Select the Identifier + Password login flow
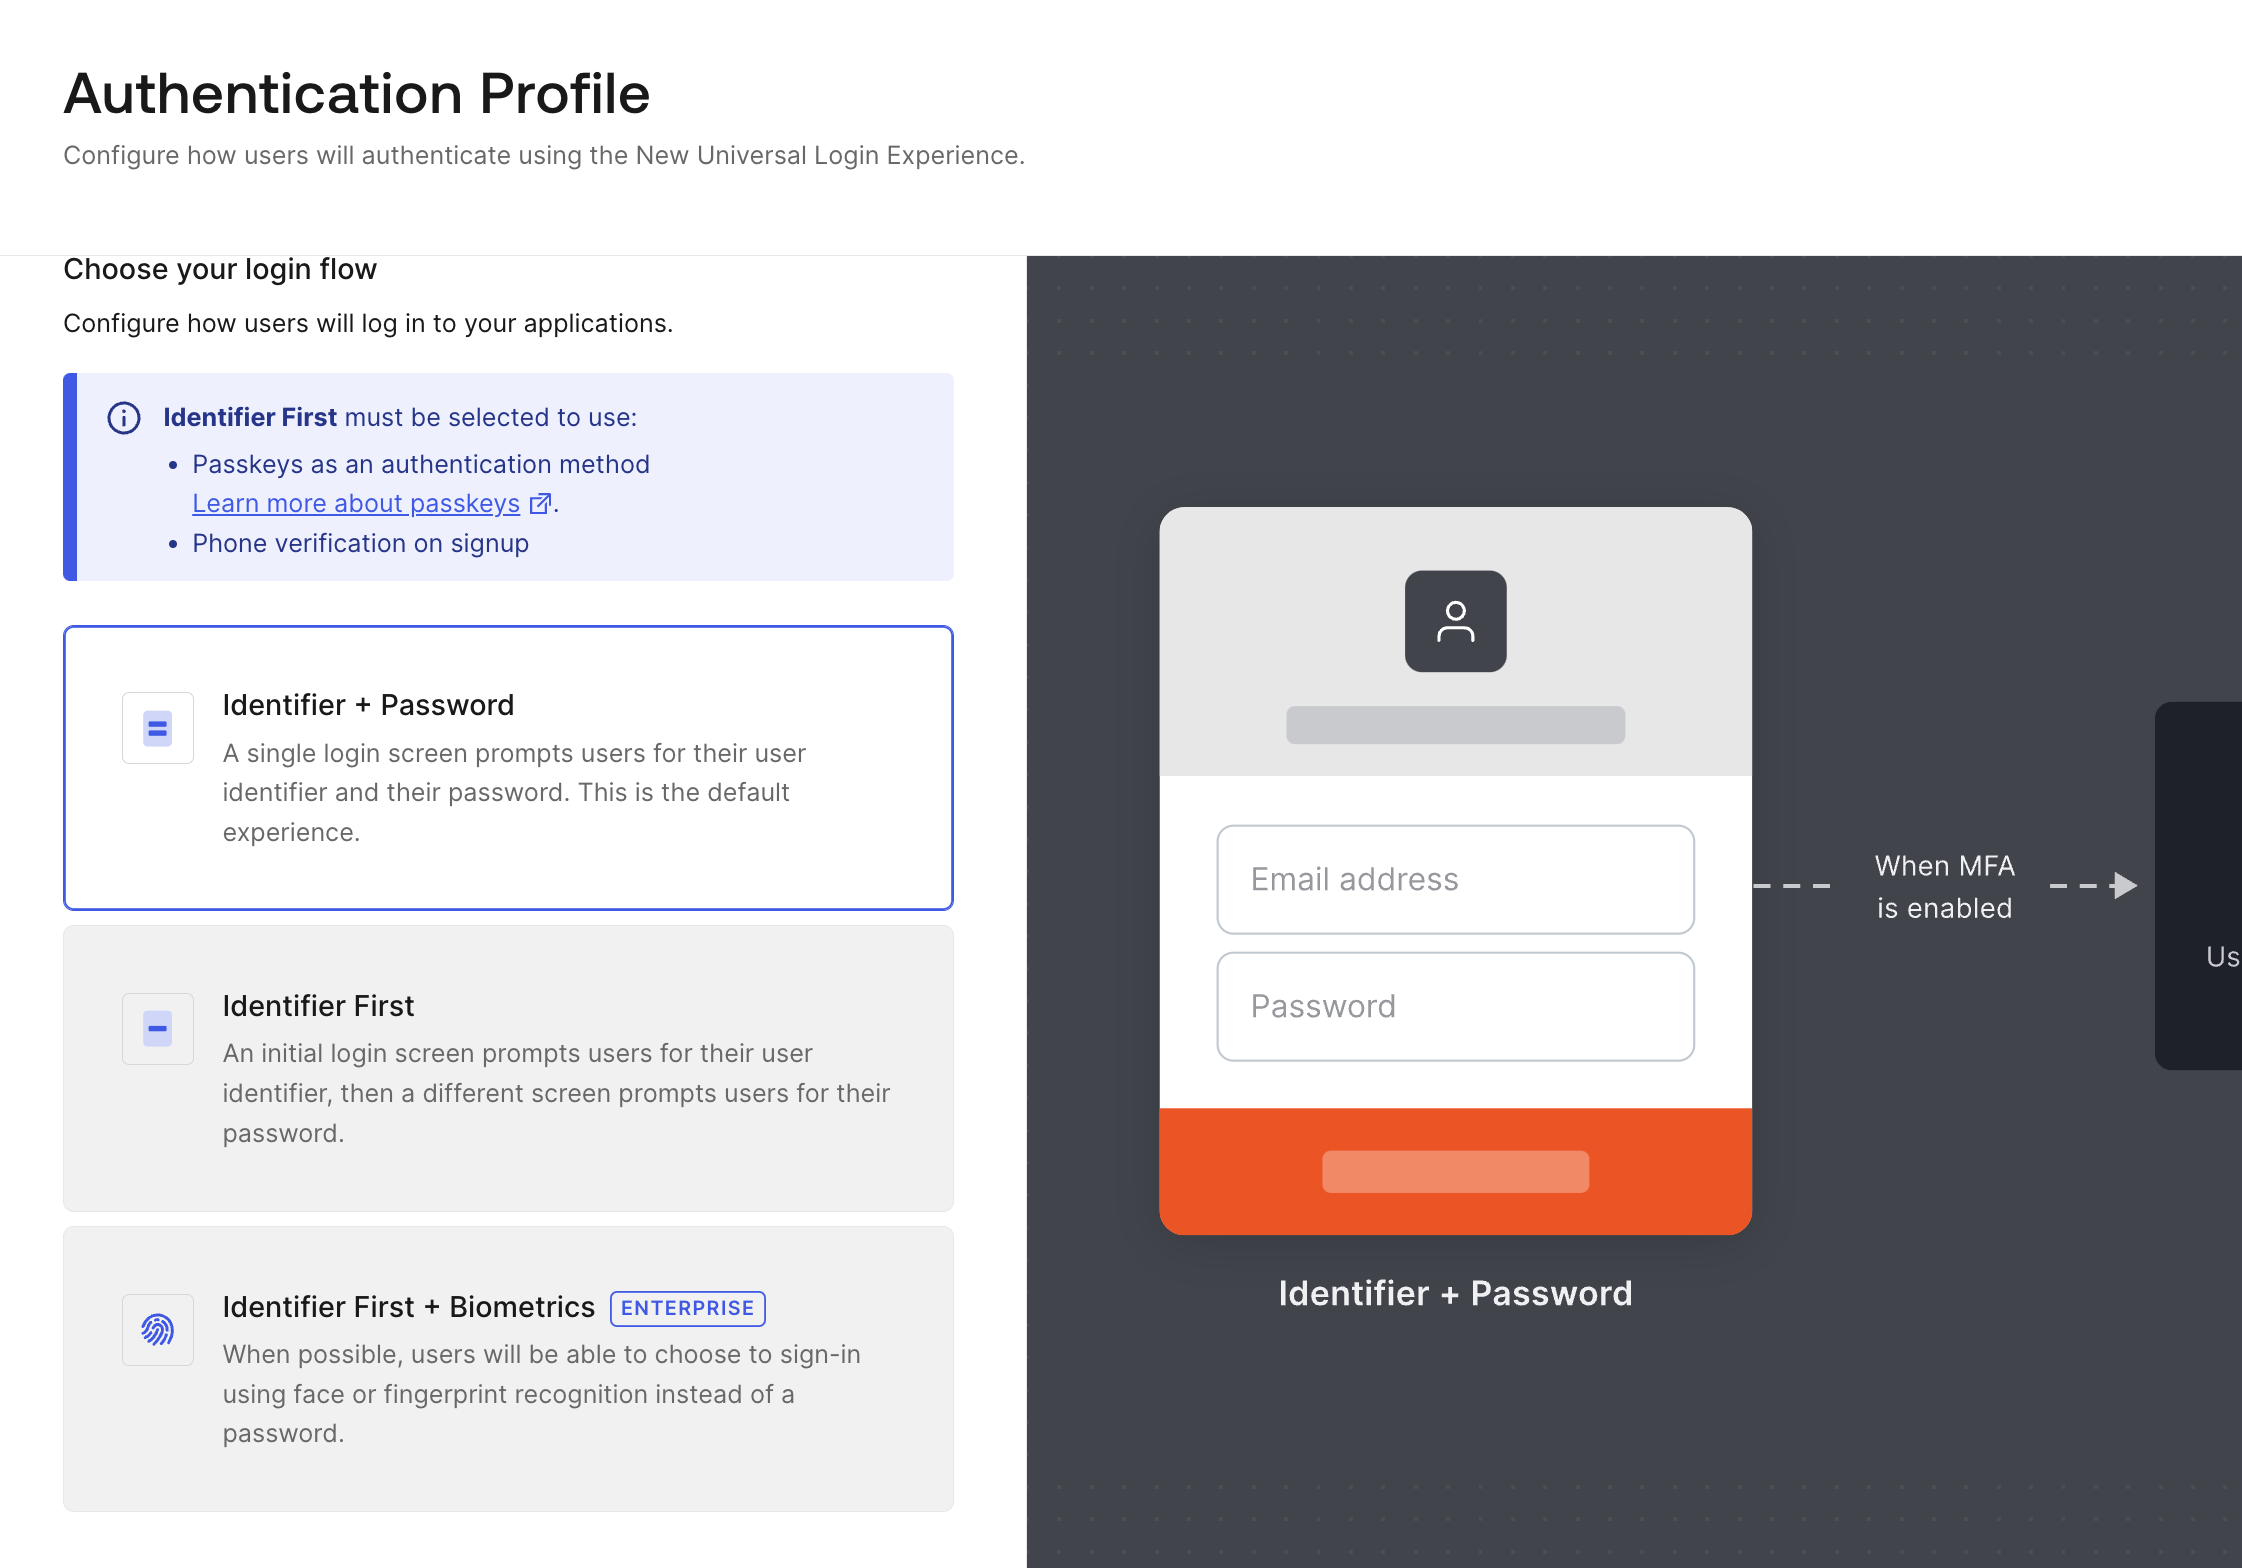 coord(508,768)
